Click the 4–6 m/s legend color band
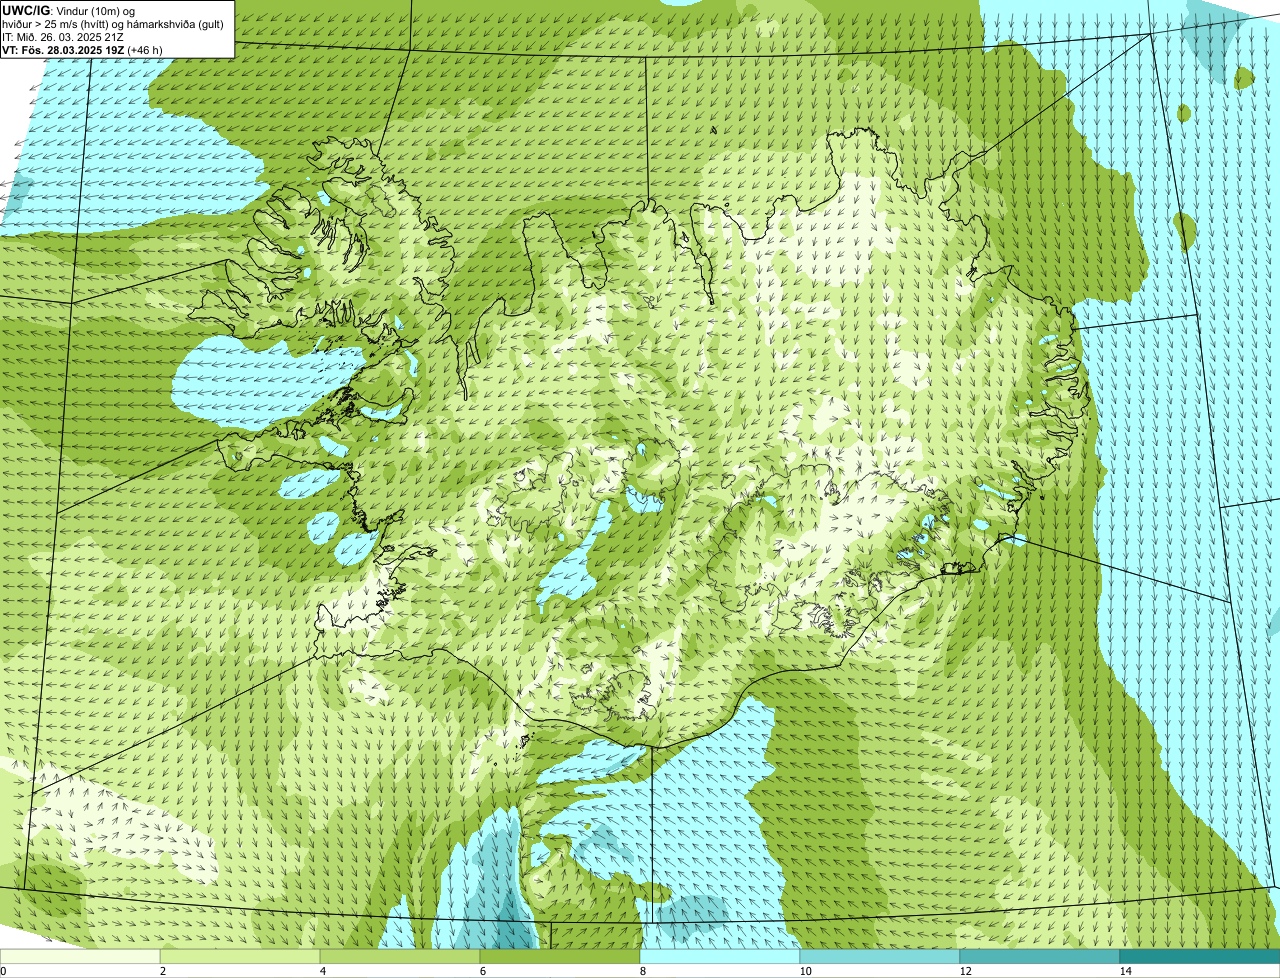1280x978 pixels. tap(400, 956)
